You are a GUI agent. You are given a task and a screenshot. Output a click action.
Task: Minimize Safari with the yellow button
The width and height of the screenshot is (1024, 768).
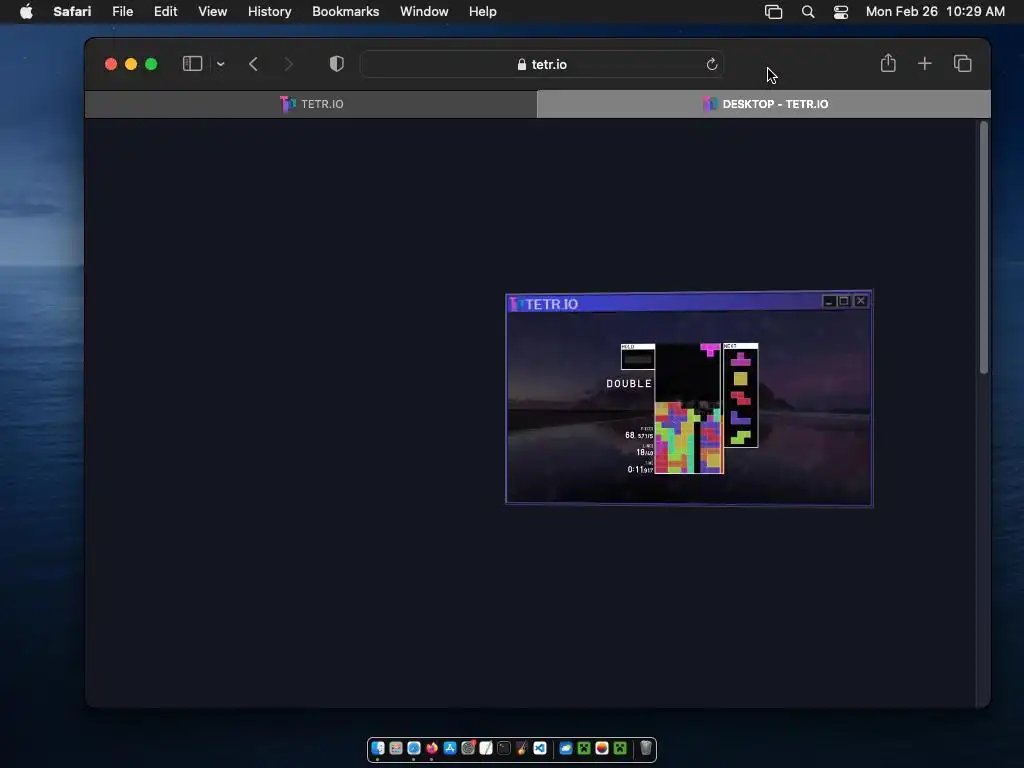click(x=131, y=64)
